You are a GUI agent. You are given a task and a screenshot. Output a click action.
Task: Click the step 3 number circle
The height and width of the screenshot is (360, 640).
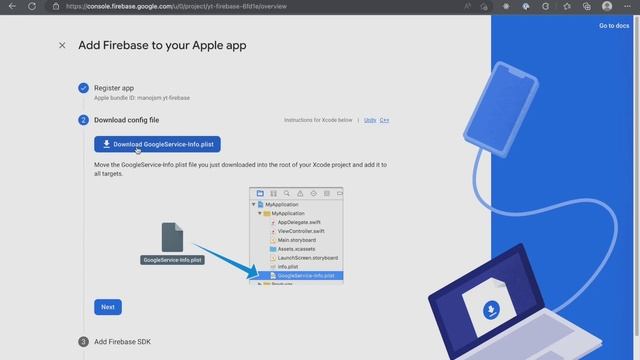tap(83, 342)
